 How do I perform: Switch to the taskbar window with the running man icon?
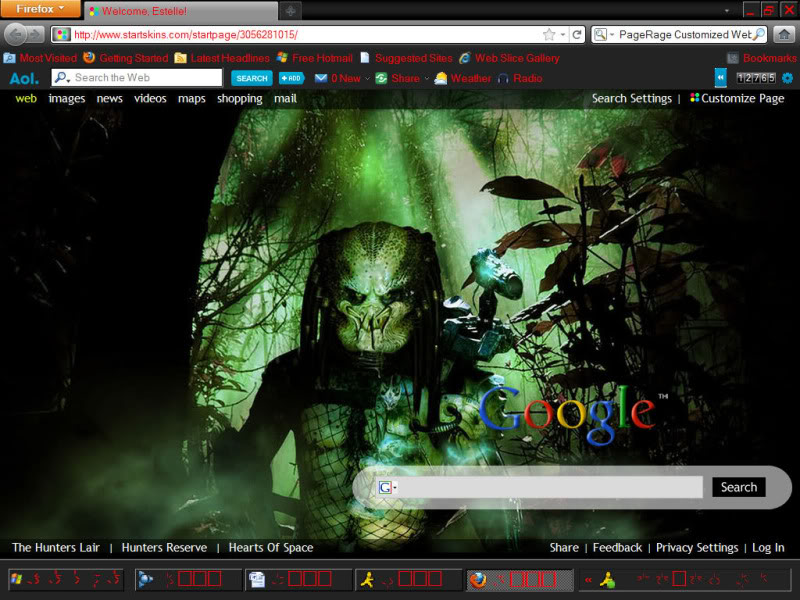pos(408,580)
